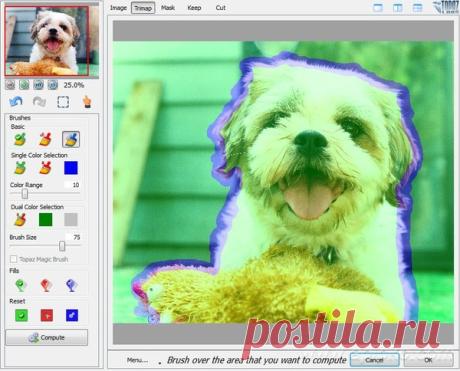Click the Color Range value field
The width and height of the screenshot is (460, 371).
(72, 185)
